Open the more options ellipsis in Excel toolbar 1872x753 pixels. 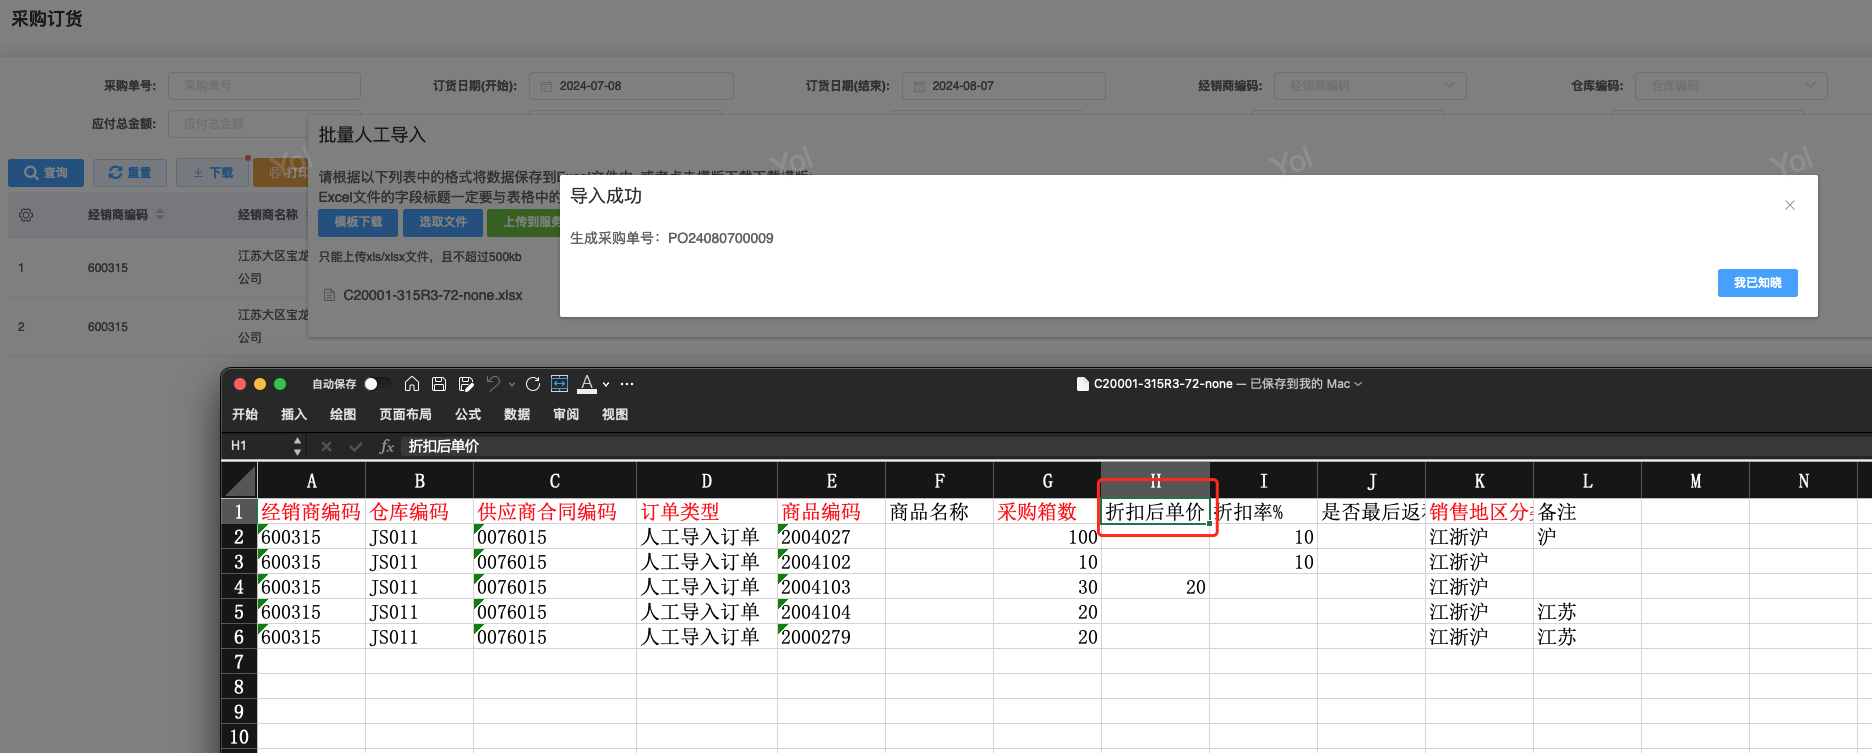click(627, 384)
